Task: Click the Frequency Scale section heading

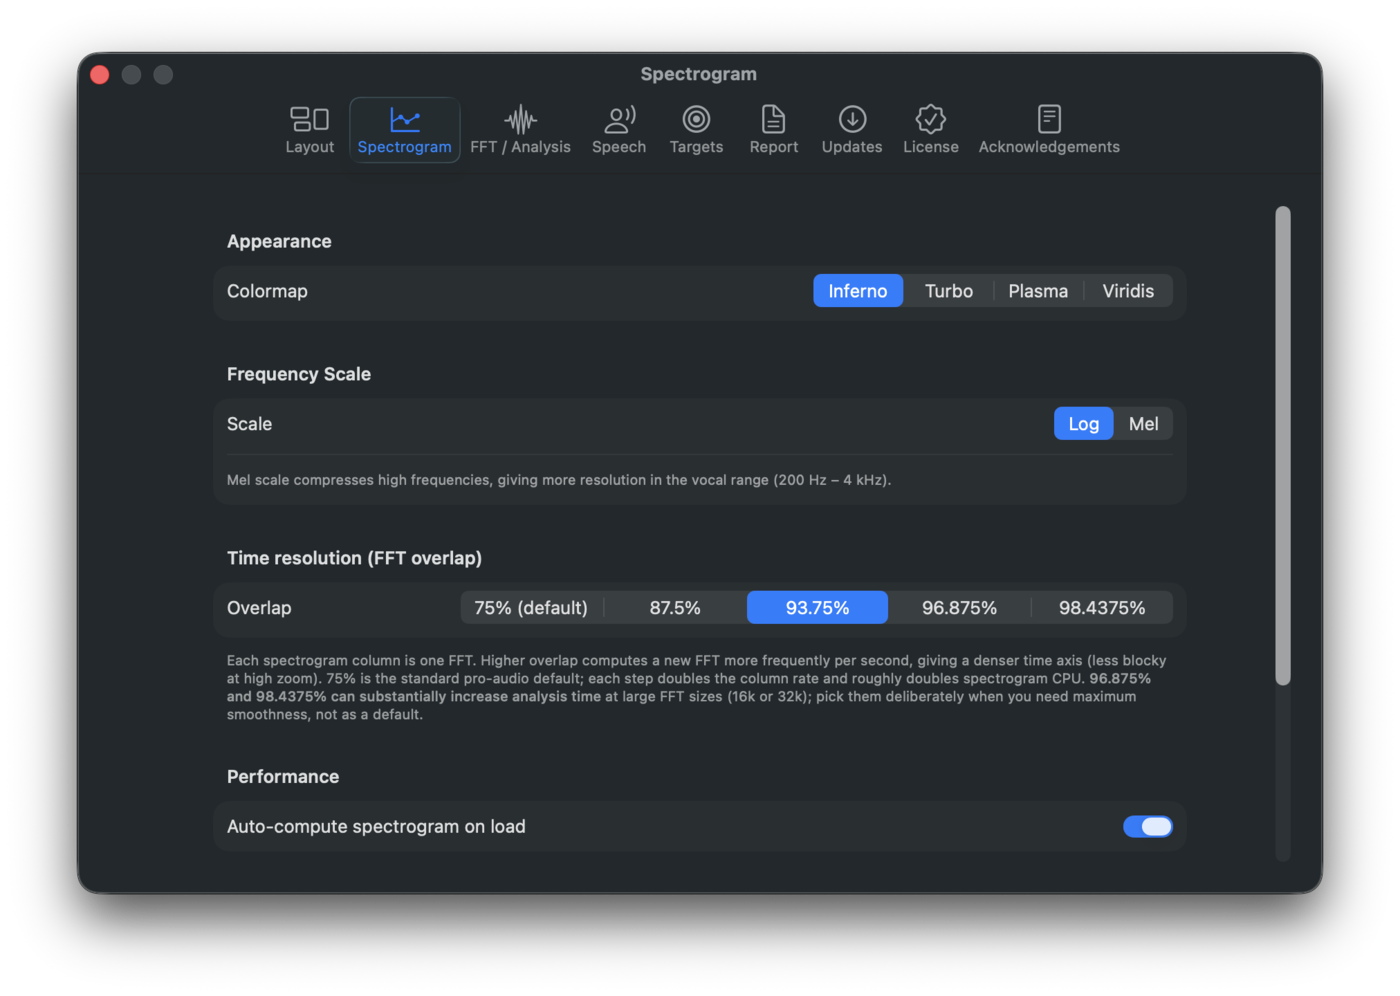Action: tap(299, 374)
